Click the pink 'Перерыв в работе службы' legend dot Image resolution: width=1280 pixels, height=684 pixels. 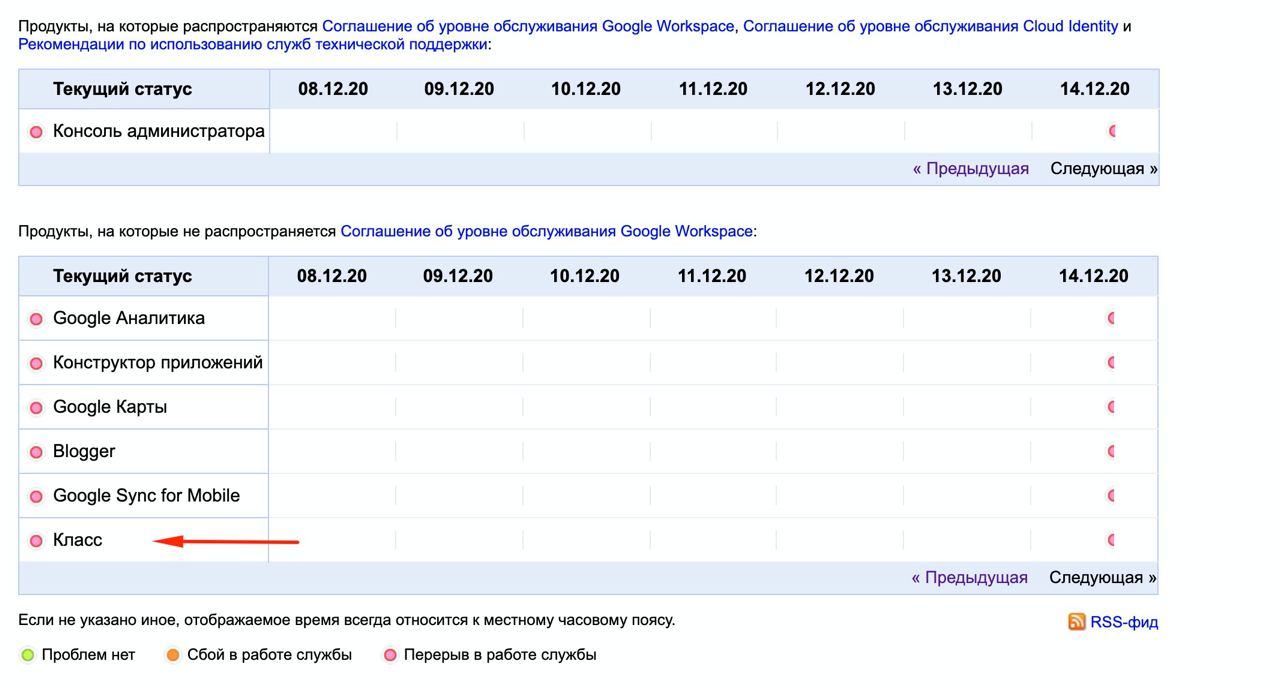pos(390,656)
